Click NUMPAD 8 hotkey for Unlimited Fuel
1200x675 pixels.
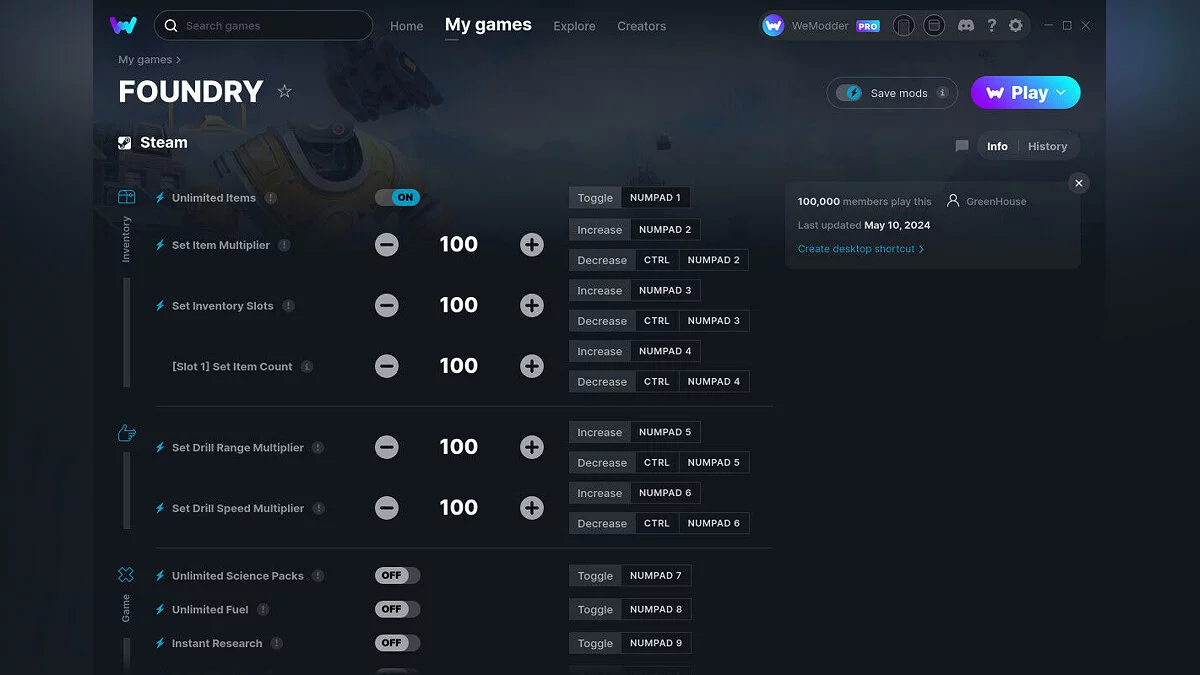click(656, 609)
